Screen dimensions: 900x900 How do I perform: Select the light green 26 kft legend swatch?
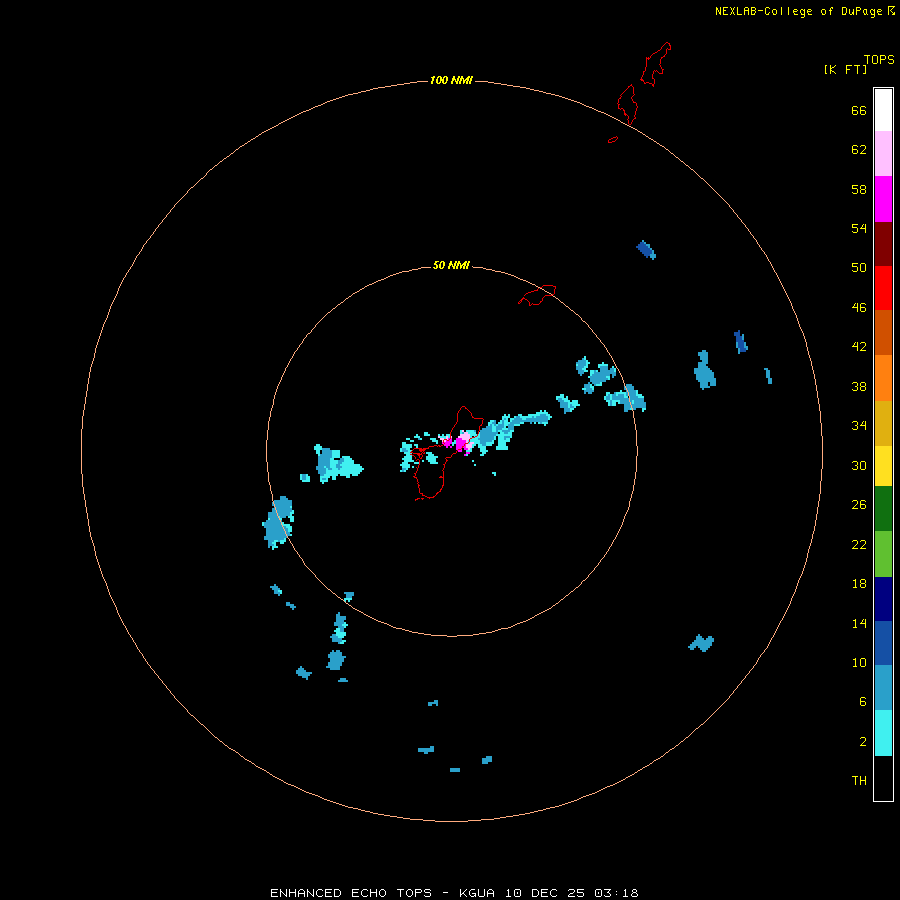[x=883, y=554]
